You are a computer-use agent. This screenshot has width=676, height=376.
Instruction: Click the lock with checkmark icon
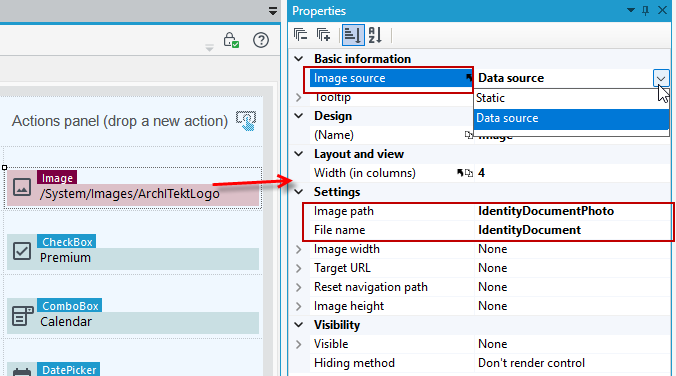coord(231,40)
